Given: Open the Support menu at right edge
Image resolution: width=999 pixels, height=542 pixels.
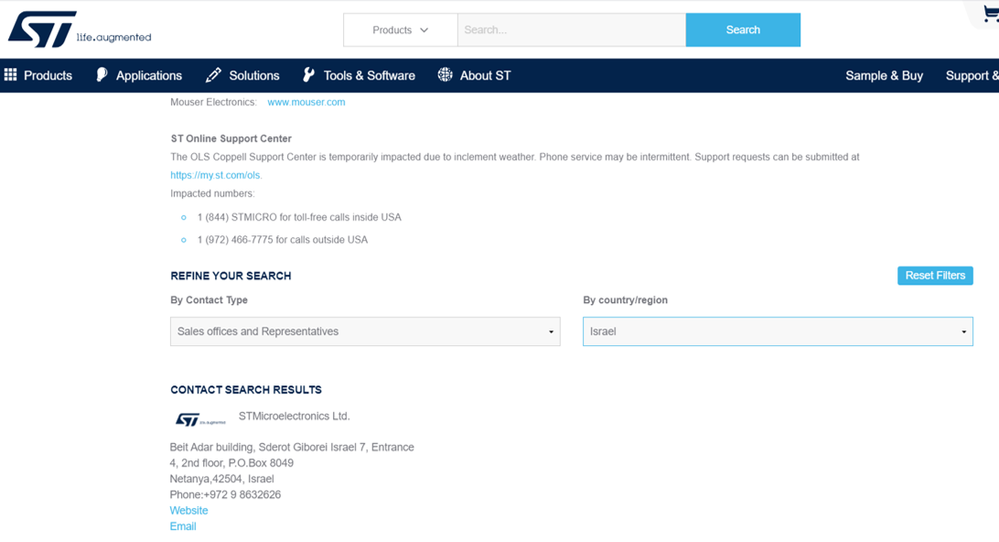Looking at the screenshot, I should click(972, 75).
